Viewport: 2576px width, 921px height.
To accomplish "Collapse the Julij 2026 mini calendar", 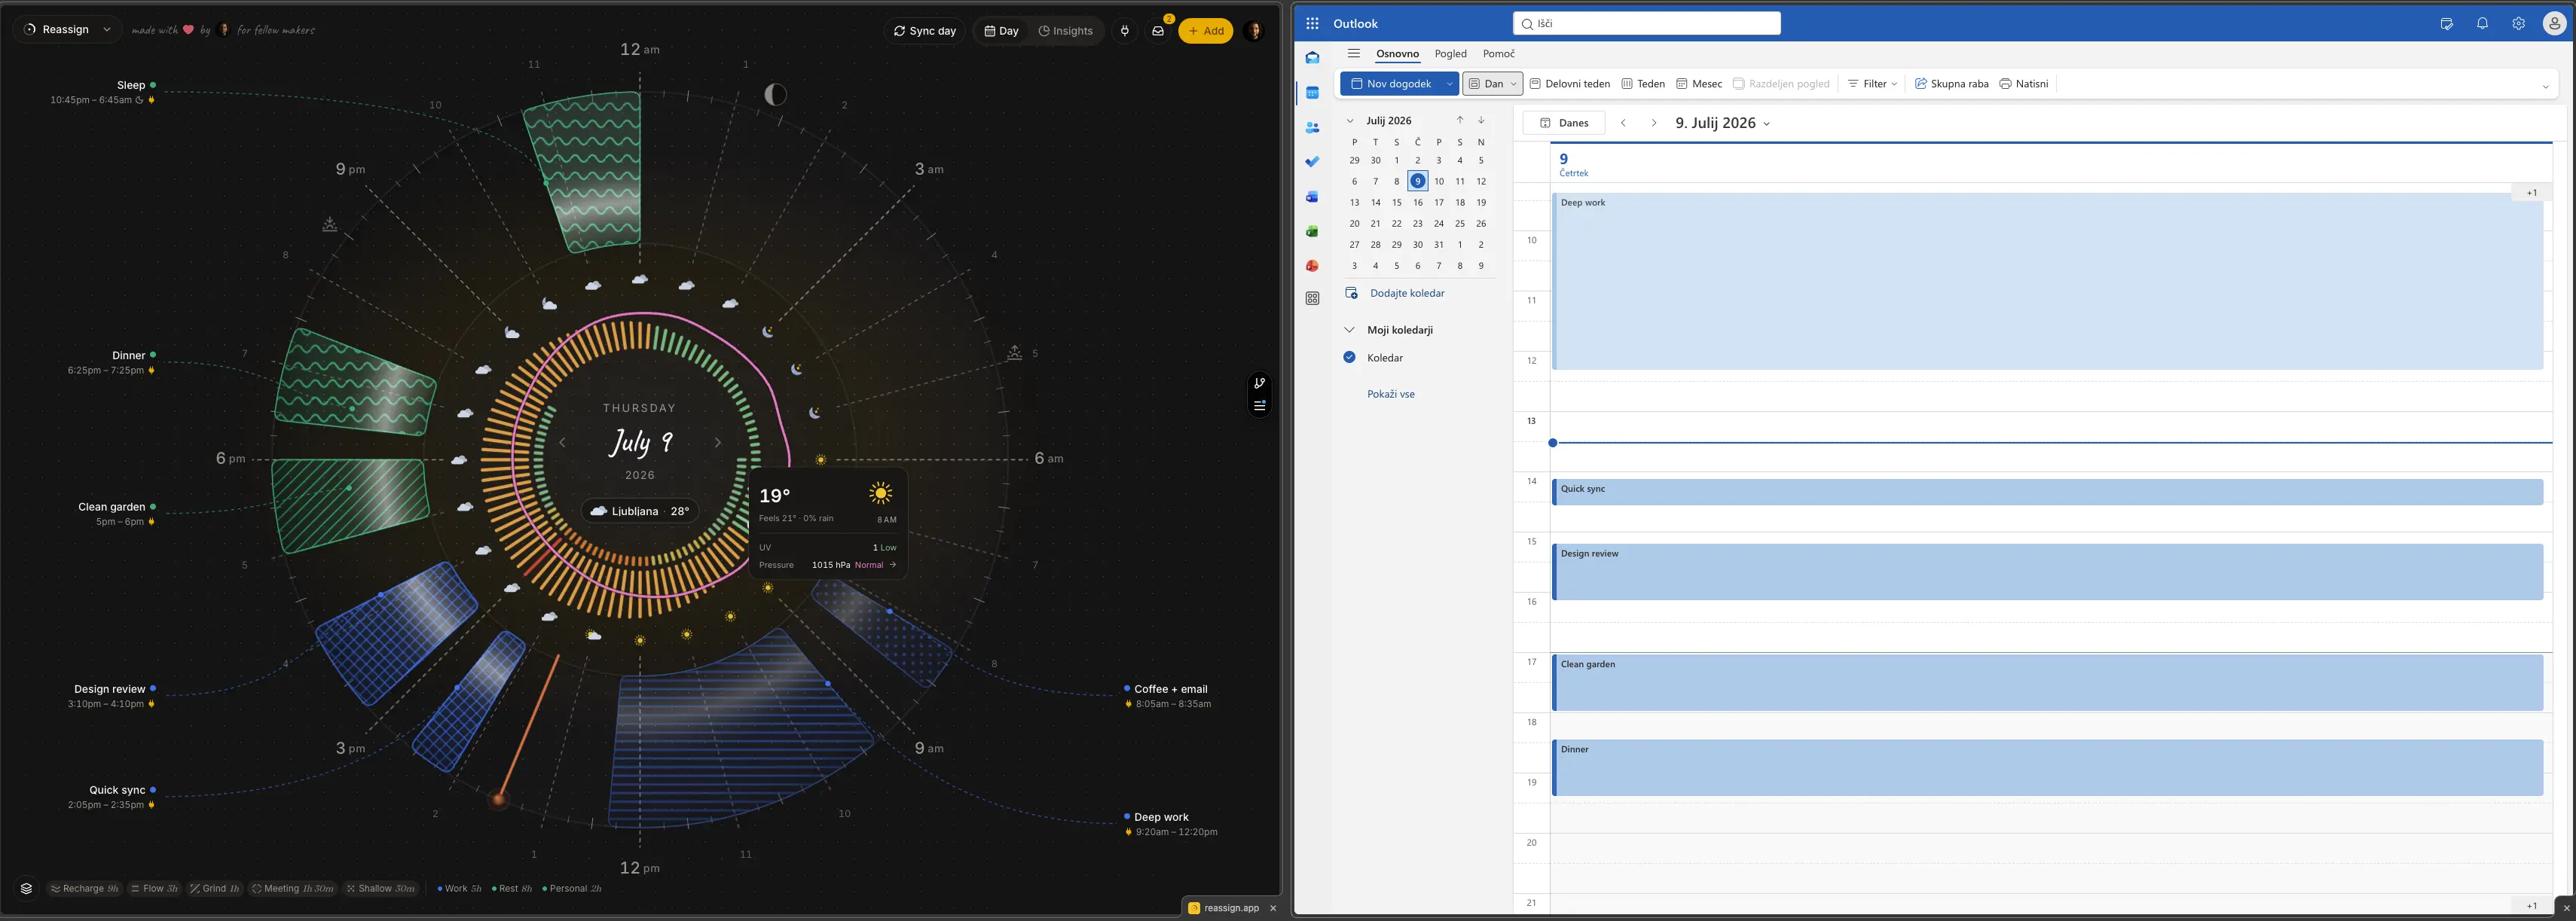I will tap(1349, 121).
